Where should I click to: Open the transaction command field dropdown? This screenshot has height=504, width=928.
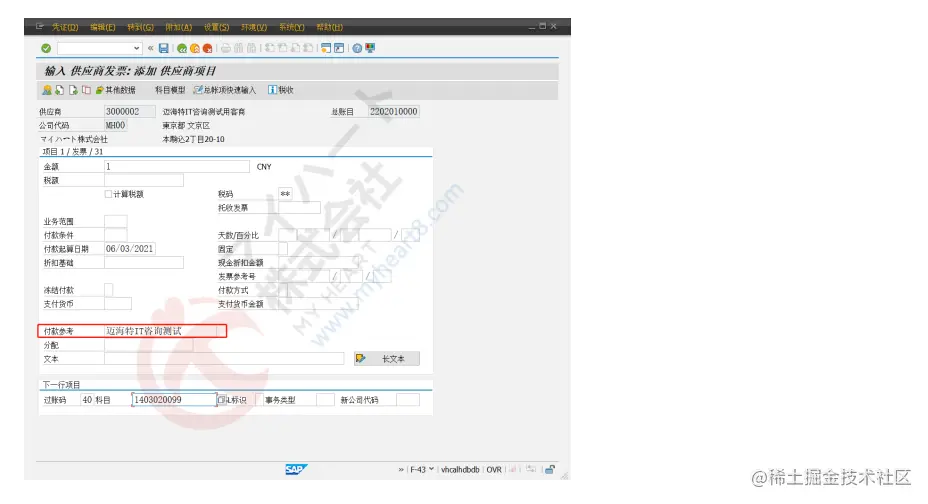pyautogui.click(x=137, y=49)
